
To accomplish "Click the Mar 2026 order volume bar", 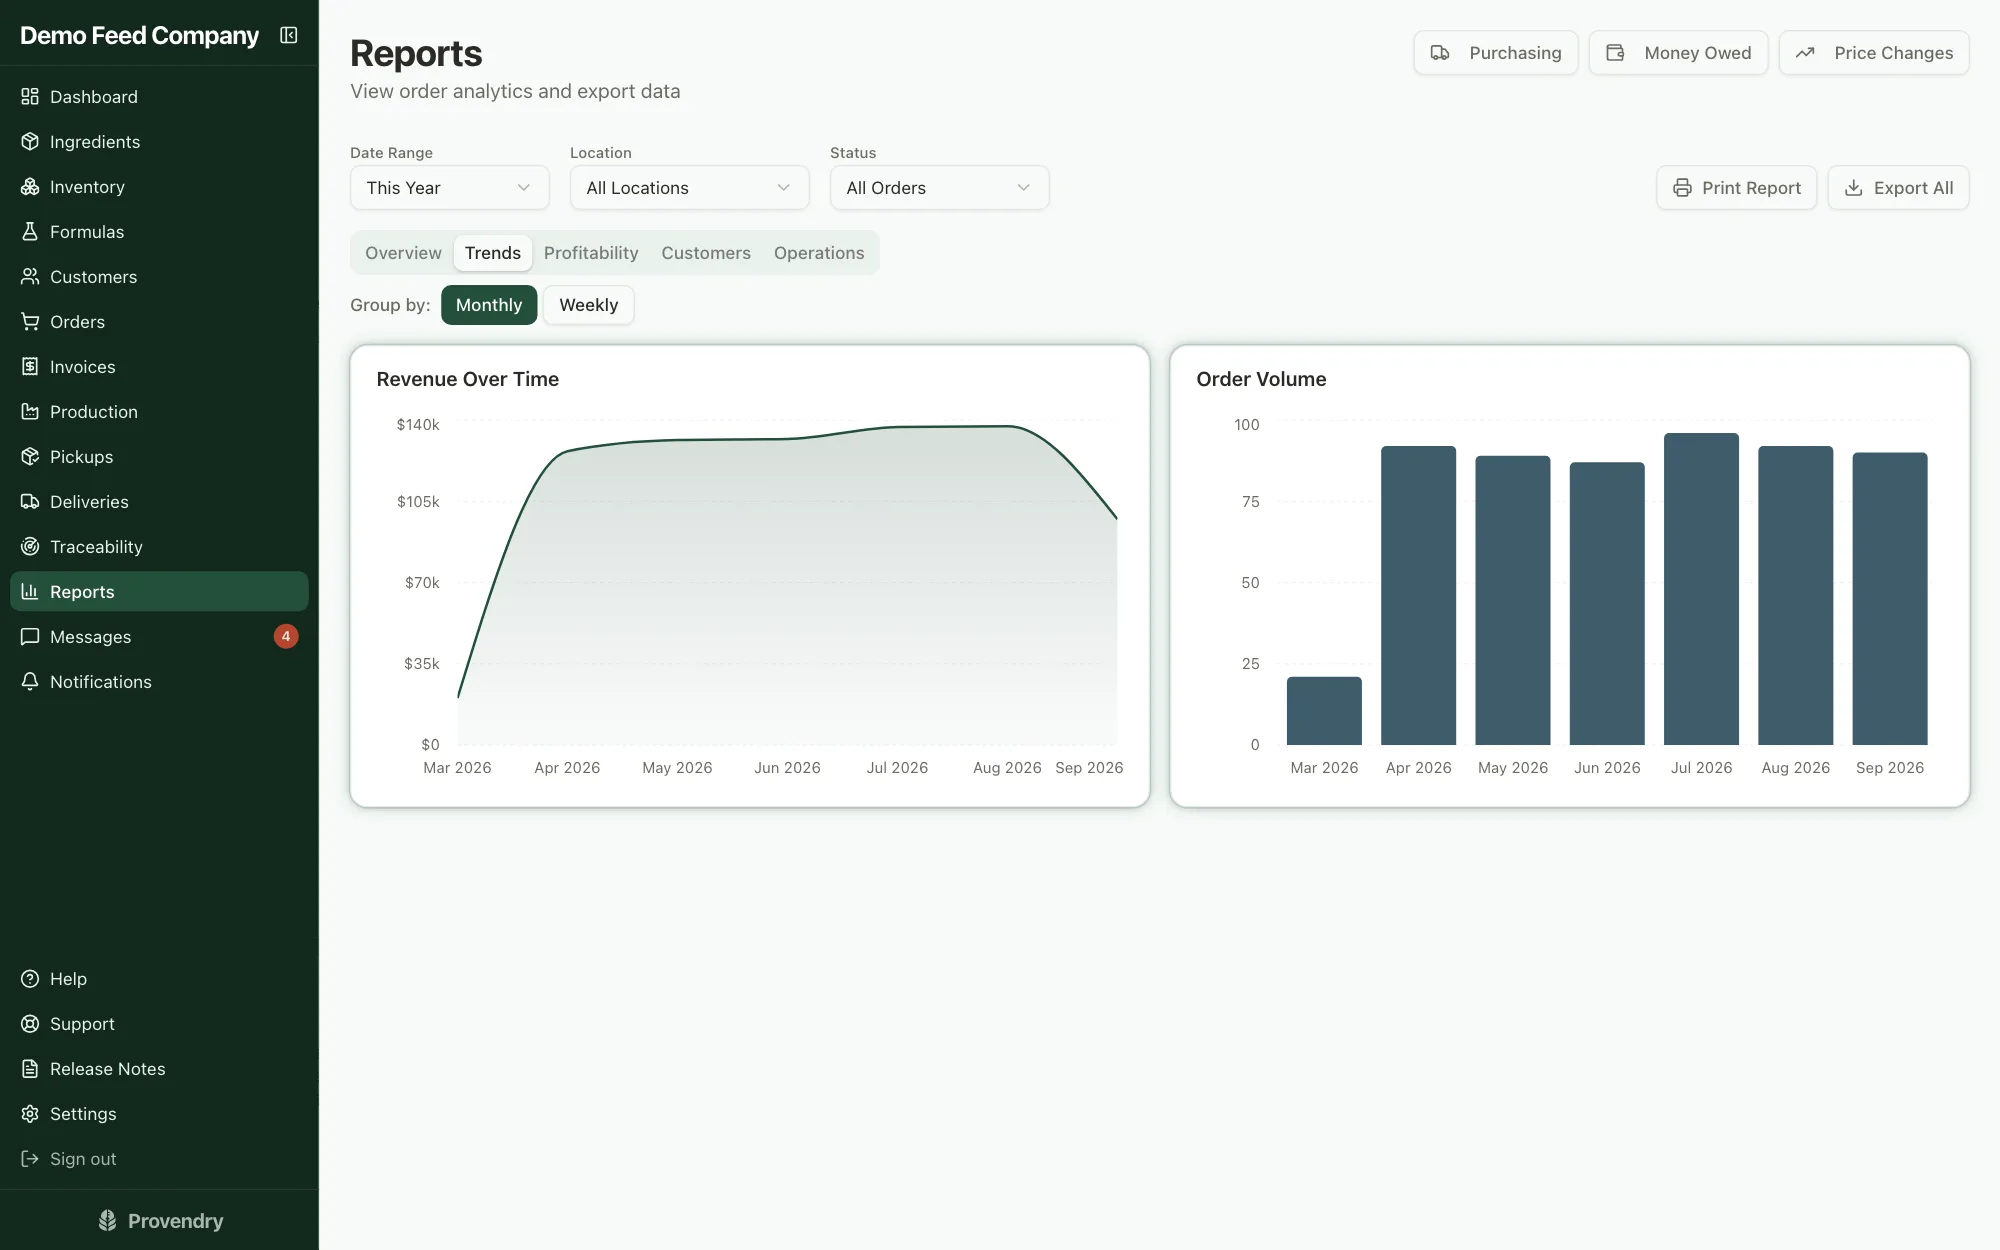I will click(x=1324, y=711).
